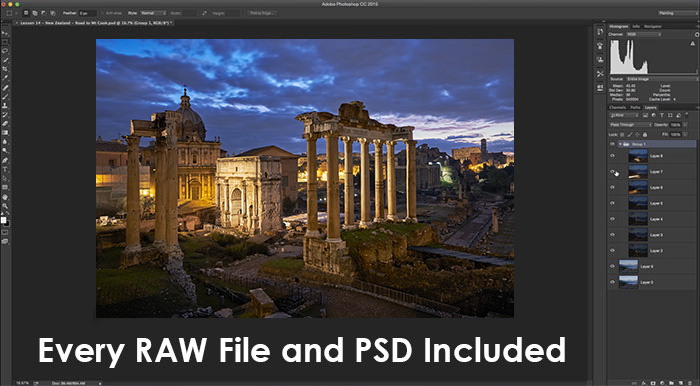Select the Zoom tool in toolbar
Screen dimensions: 700x386
[x=5, y=206]
